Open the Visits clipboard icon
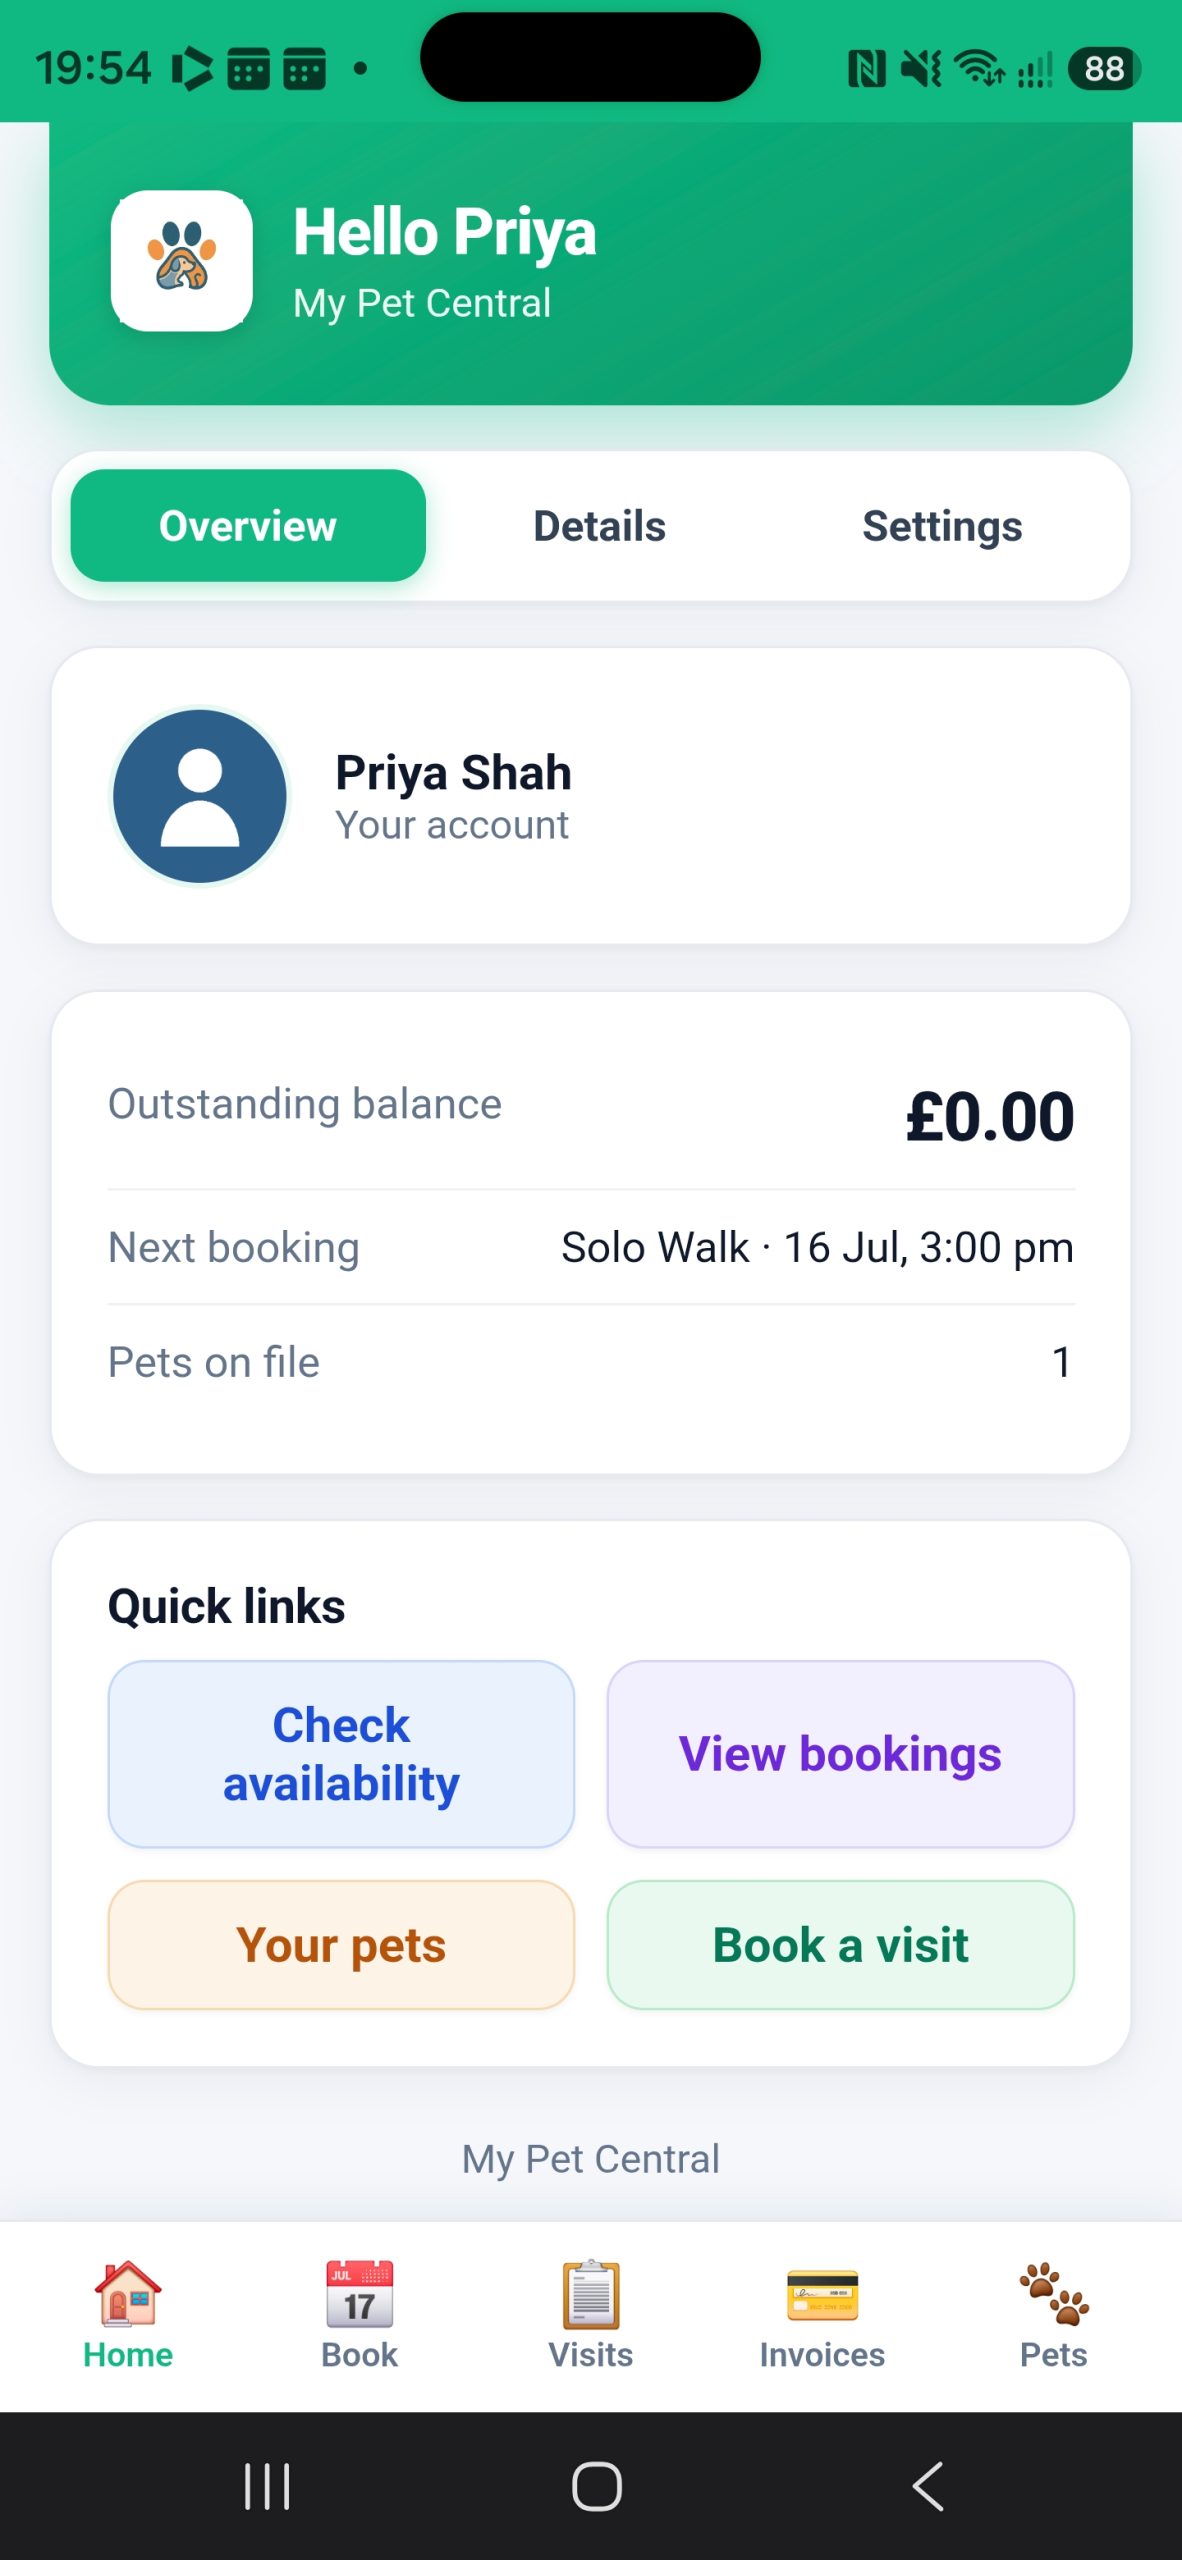Viewport: 1182px width, 2560px height. [x=590, y=2294]
